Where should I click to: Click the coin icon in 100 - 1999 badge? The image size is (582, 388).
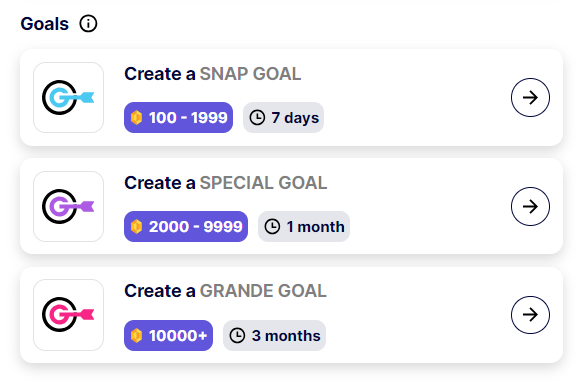(x=137, y=118)
